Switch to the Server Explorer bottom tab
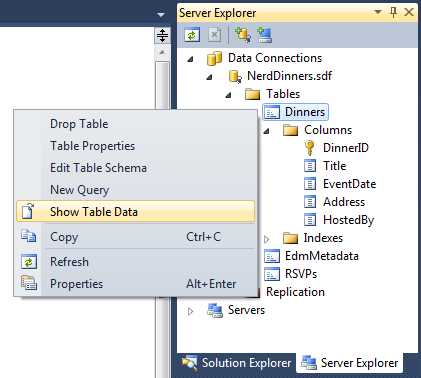This screenshot has width=421, height=378. [349, 363]
